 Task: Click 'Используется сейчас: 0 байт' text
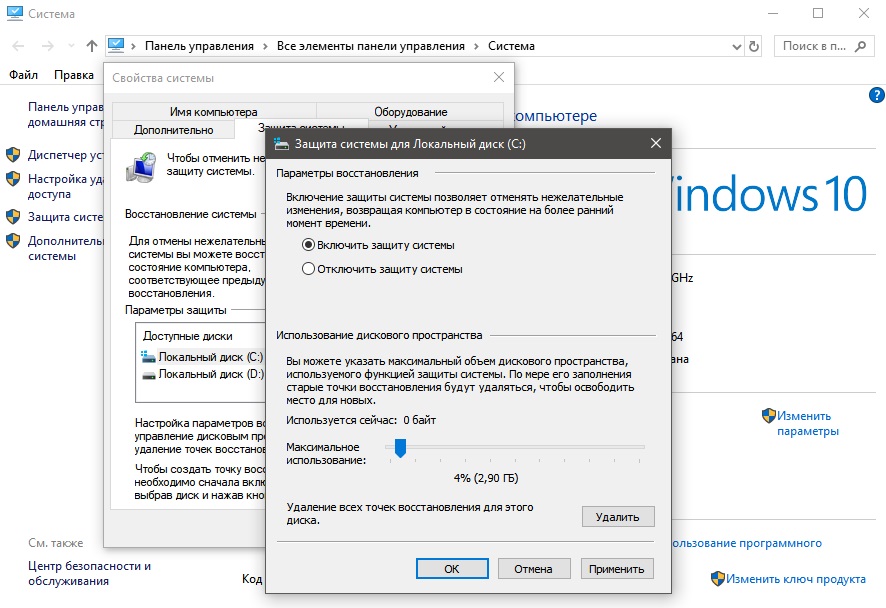click(x=361, y=420)
